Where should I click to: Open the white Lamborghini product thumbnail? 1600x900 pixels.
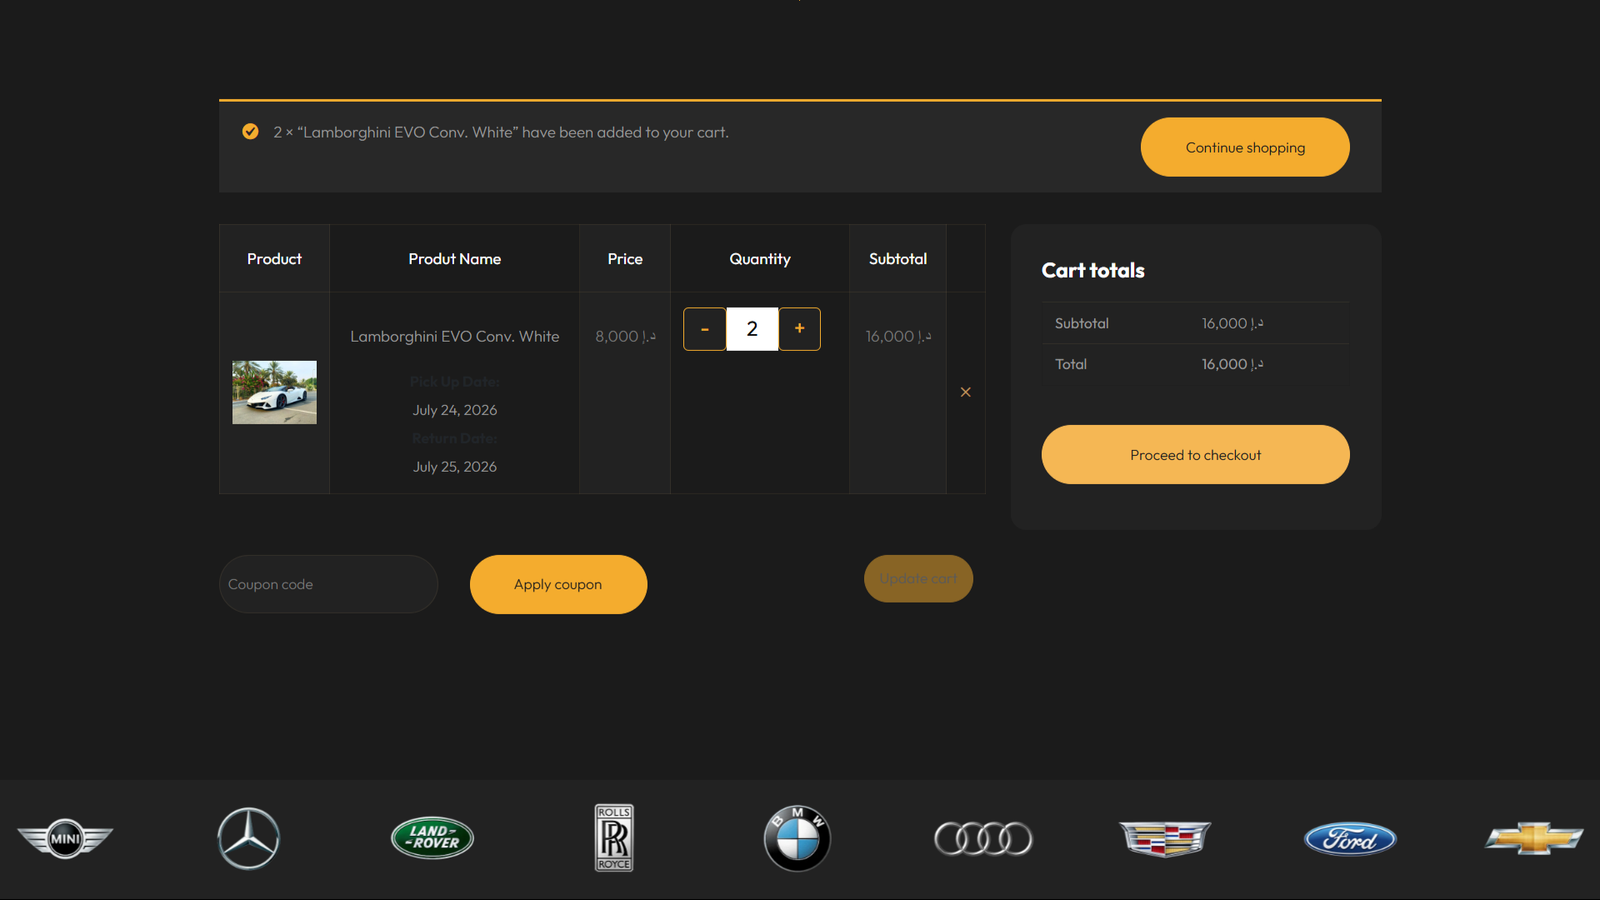click(275, 392)
